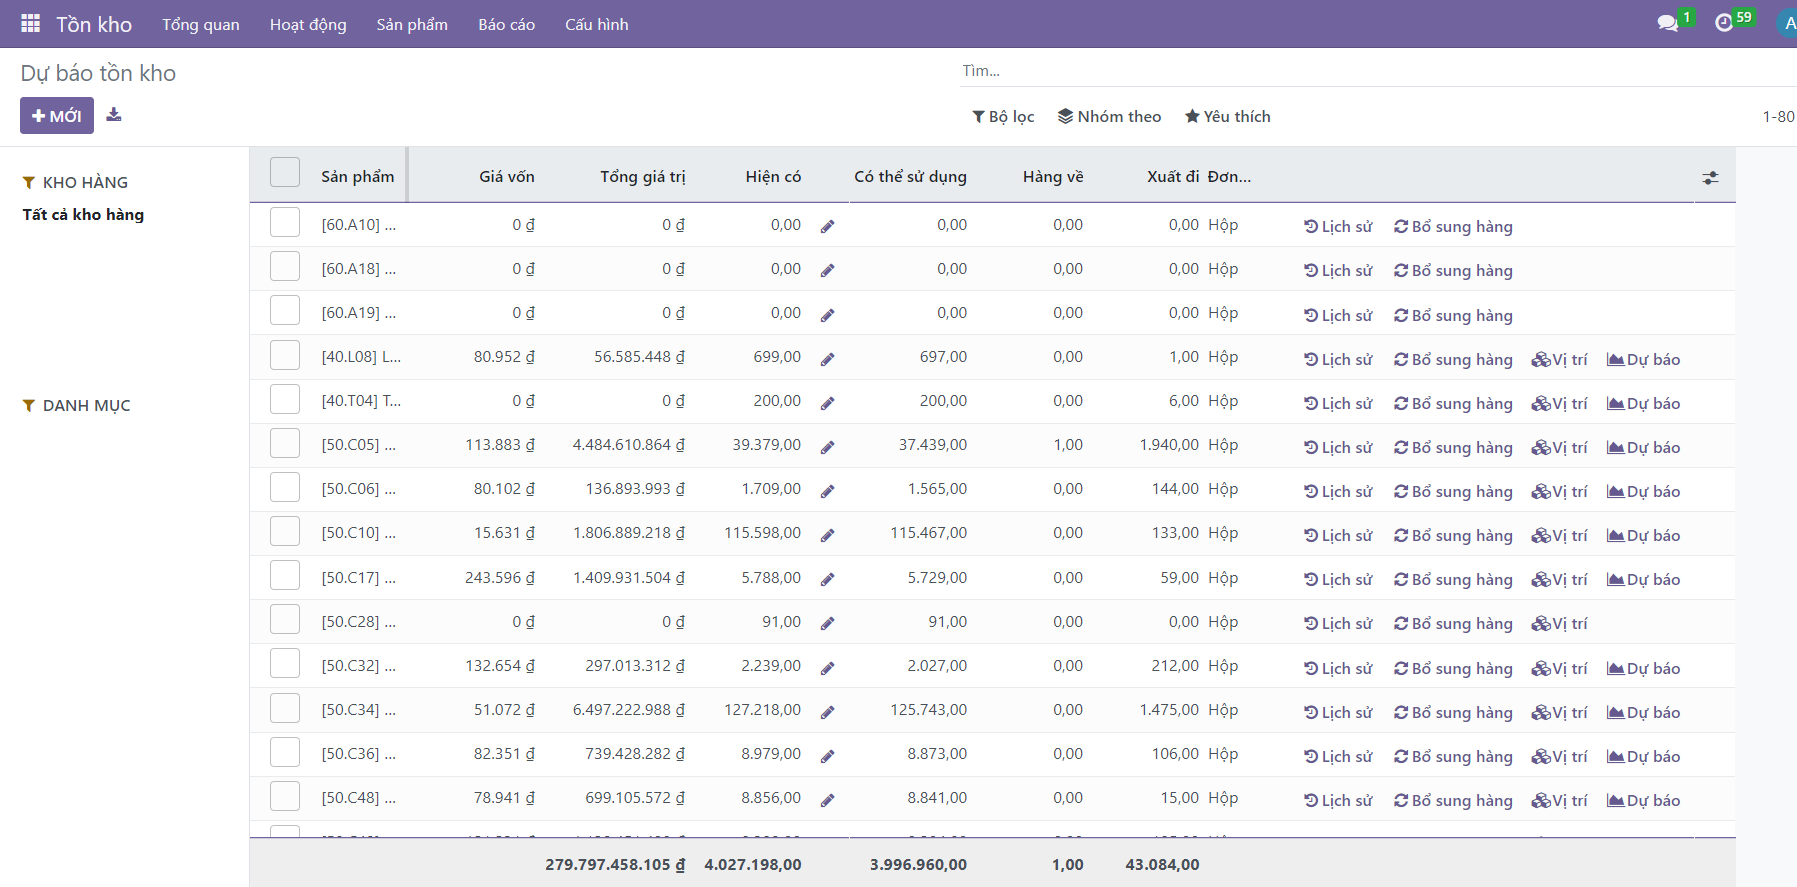Screen dimensions: 1797x887
Task: Click pencil edit icon for [50.C05] row
Action: click(x=827, y=447)
